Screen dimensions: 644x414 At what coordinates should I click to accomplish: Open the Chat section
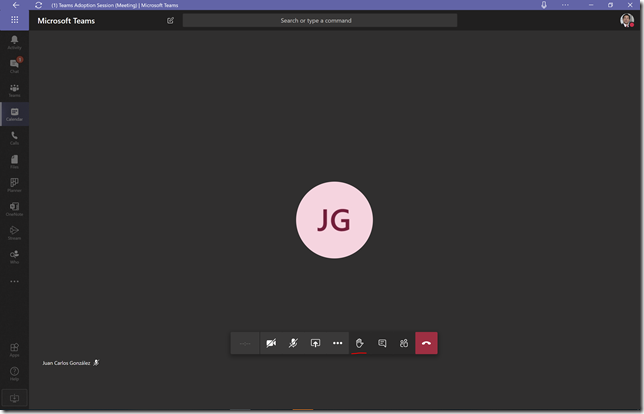pos(14,66)
